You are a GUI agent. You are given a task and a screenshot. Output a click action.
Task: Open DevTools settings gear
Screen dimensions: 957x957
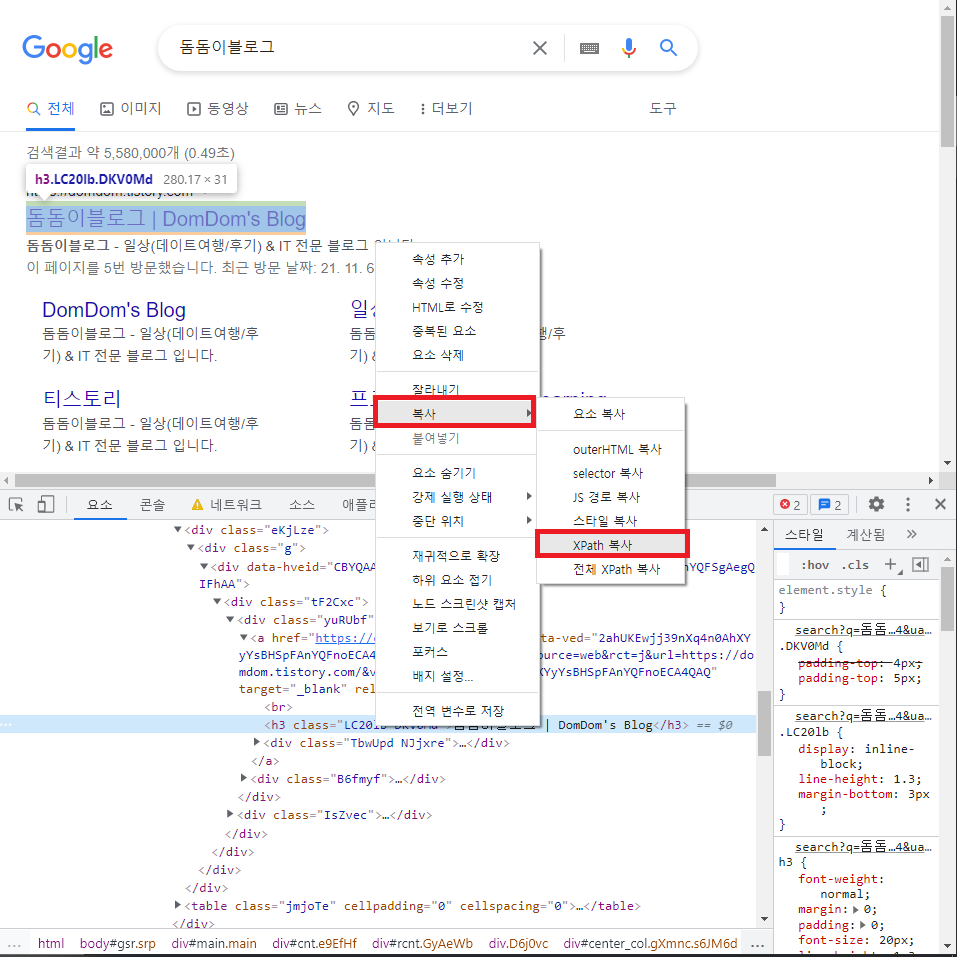click(x=876, y=504)
